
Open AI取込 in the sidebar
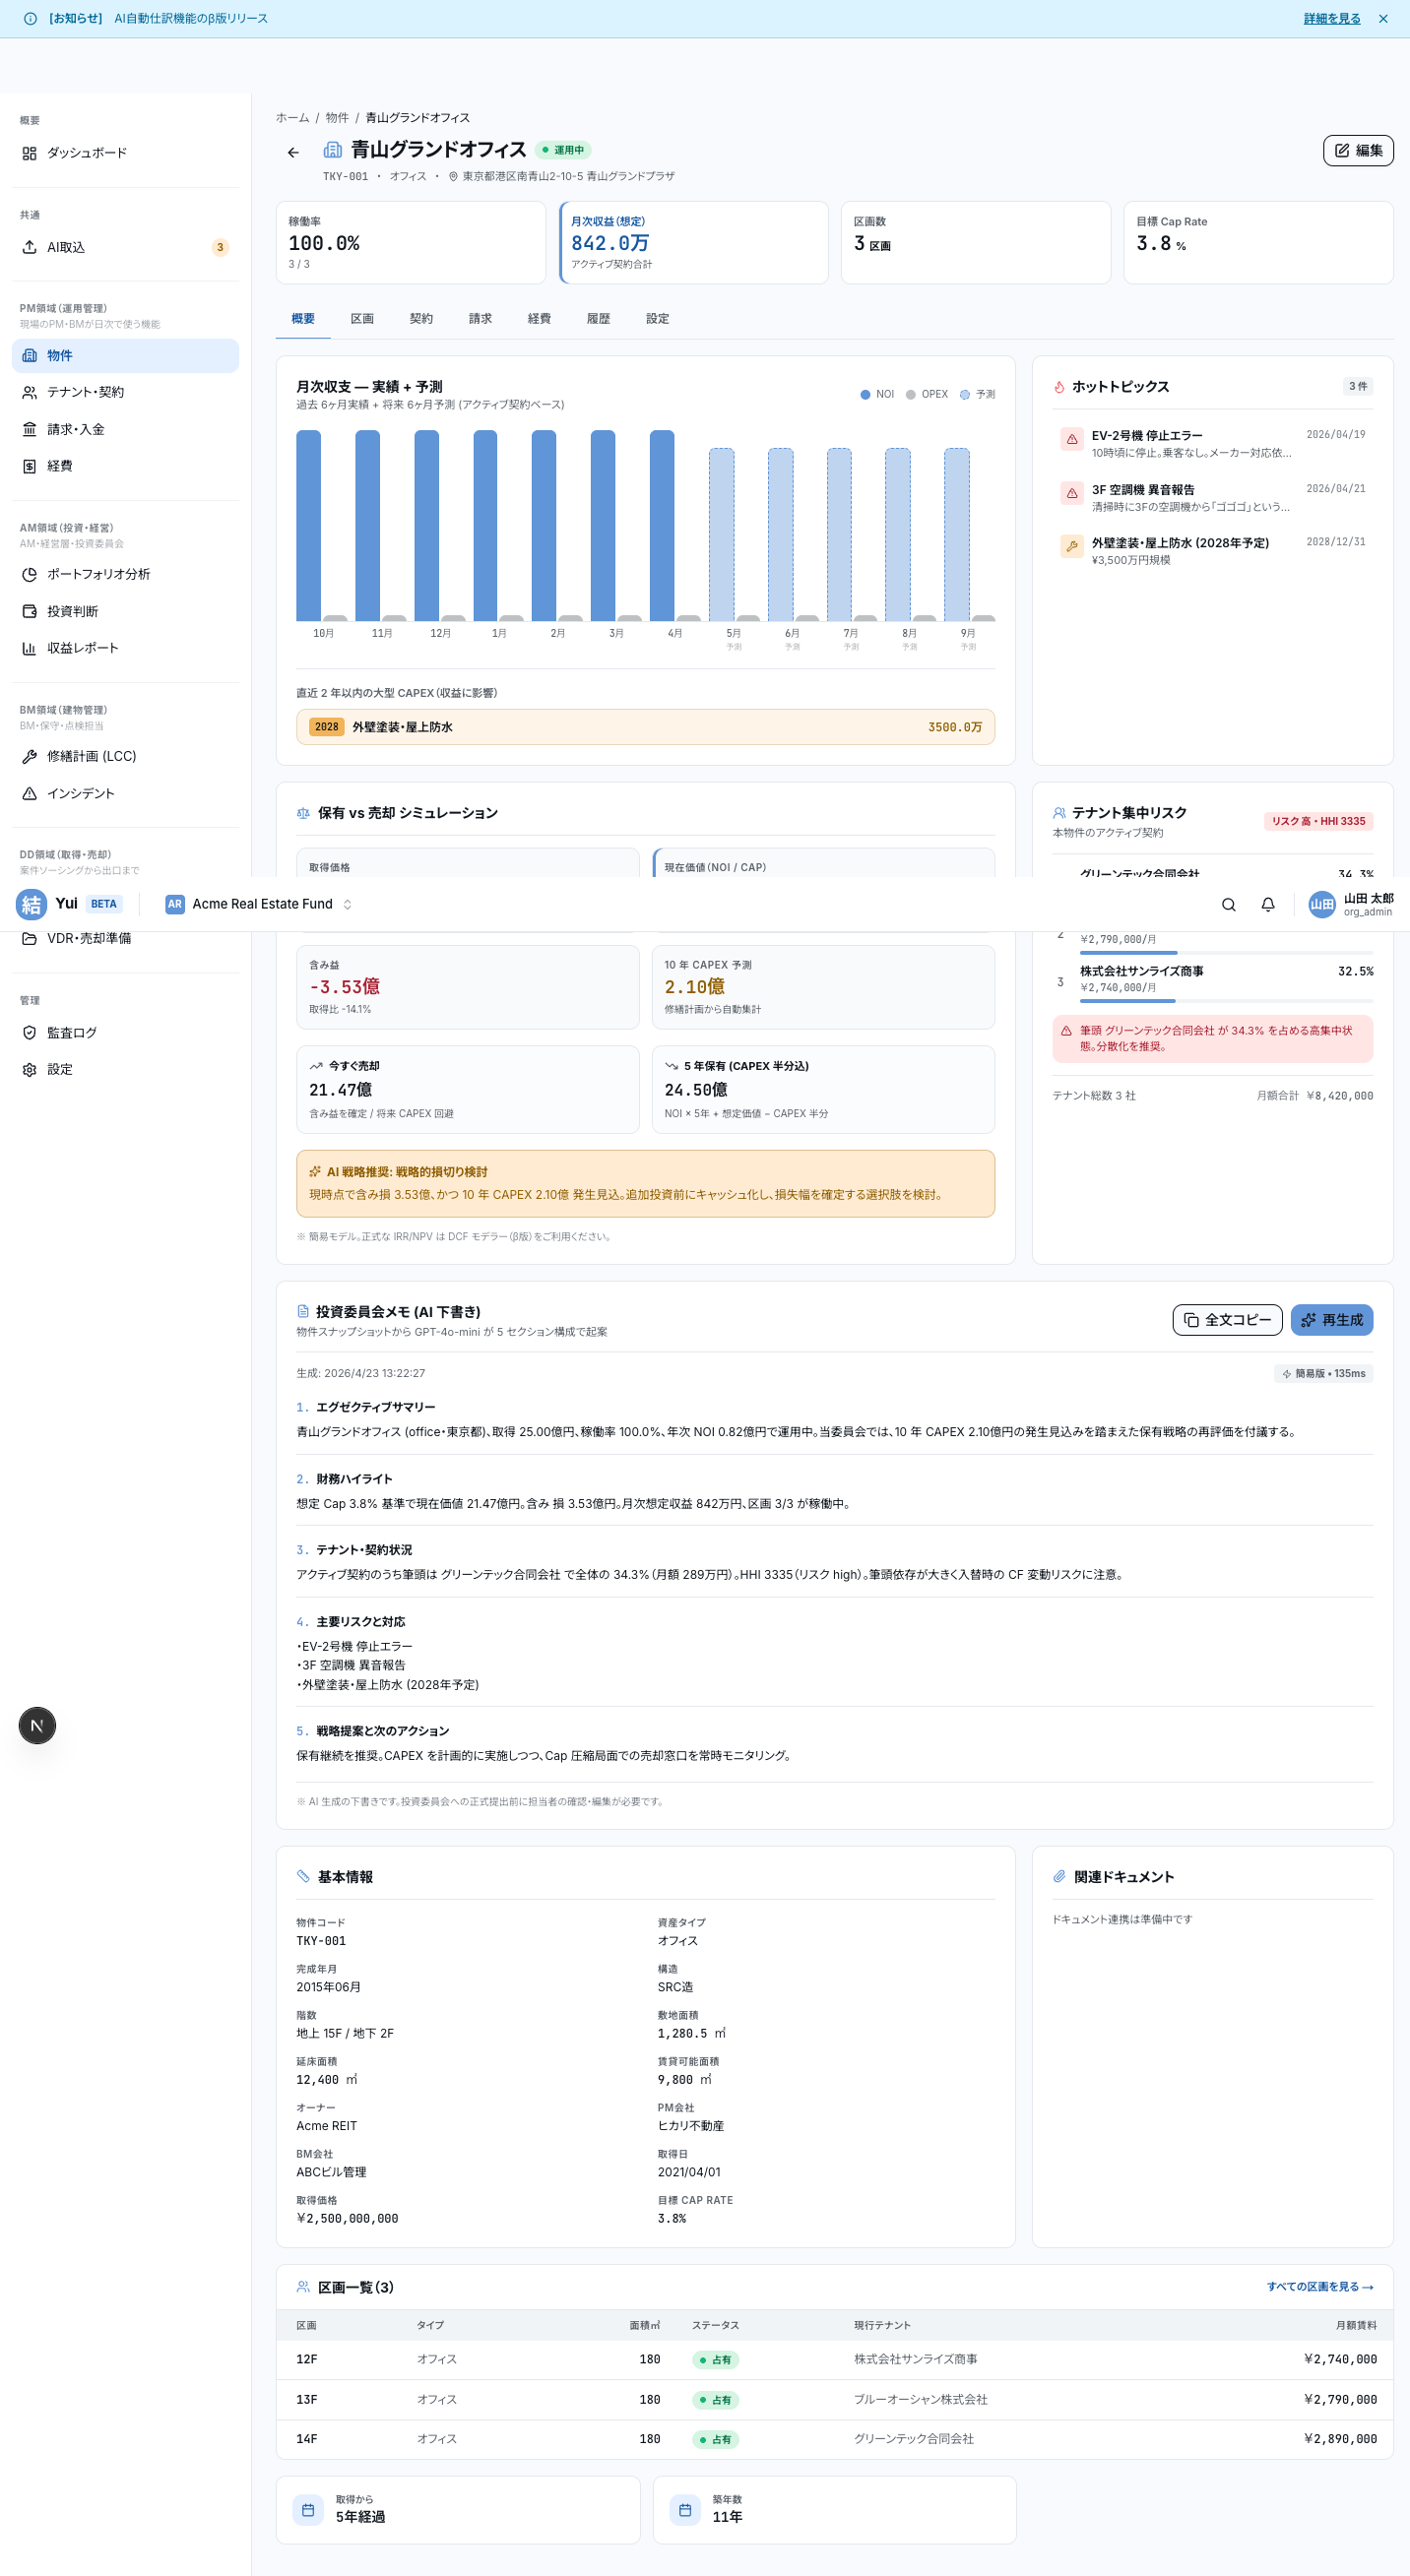tap(125, 247)
